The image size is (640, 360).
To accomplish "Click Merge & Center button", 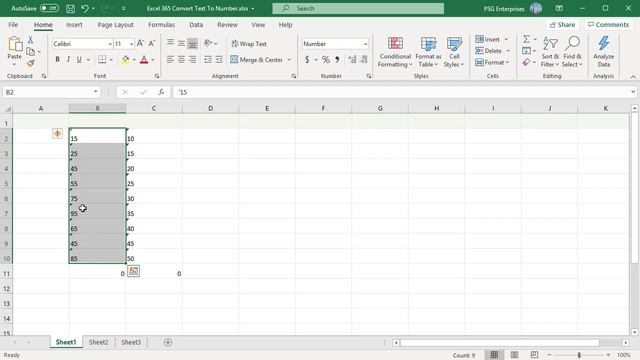I will (256, 60).
